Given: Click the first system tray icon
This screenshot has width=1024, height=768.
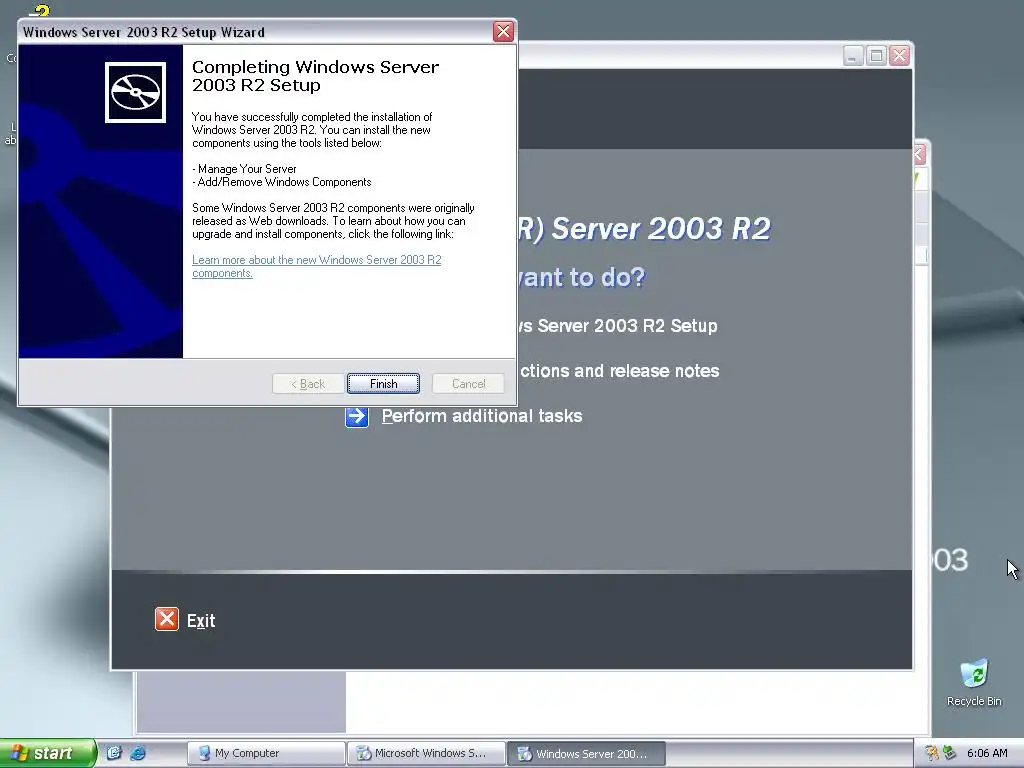Looking at the screenshot, I should 932,753.
